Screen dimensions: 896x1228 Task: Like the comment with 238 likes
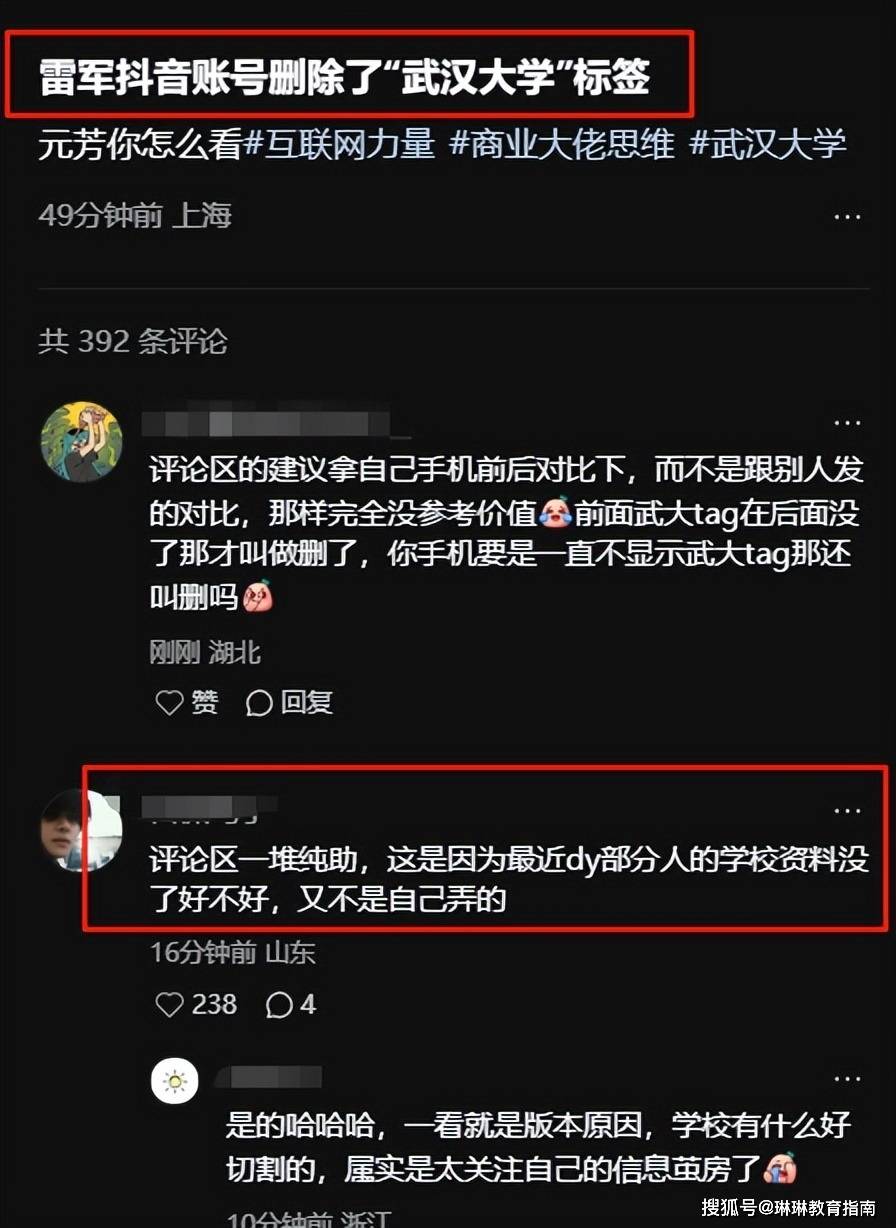pos(197,1004)
